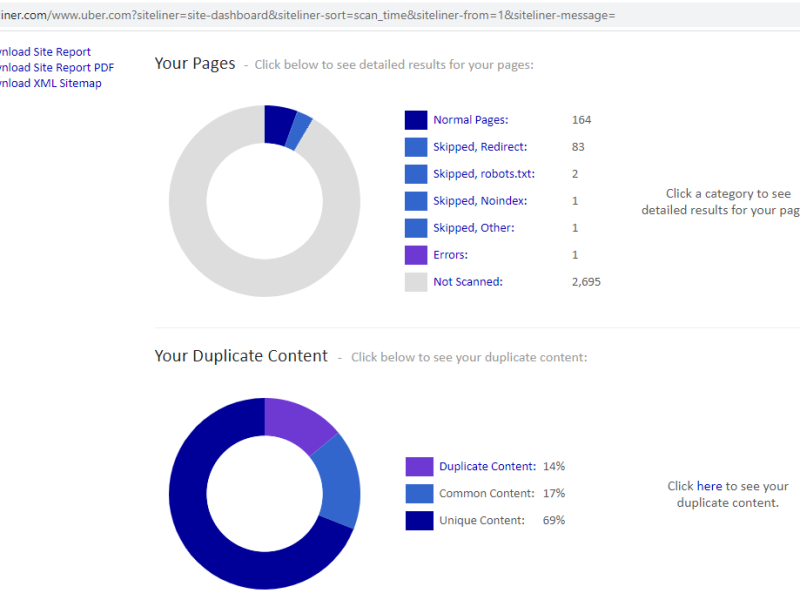Image resolution: width=800 pixels, height=600 pixels.
Task: Open the Duplicate Content link
Action: [x=487, y=466]
